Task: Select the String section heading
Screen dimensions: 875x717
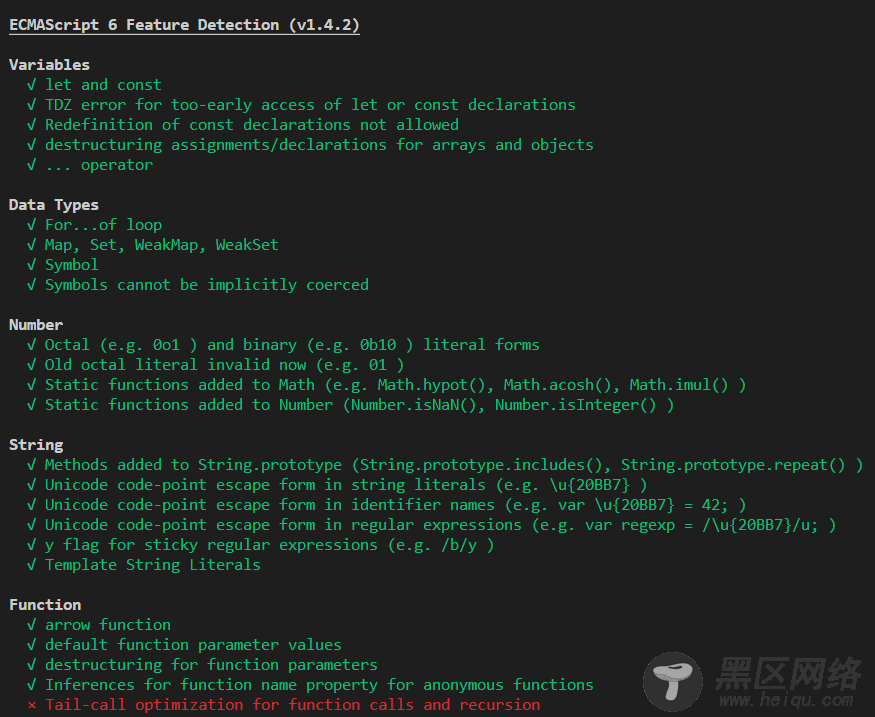Action: coord(36,445)
